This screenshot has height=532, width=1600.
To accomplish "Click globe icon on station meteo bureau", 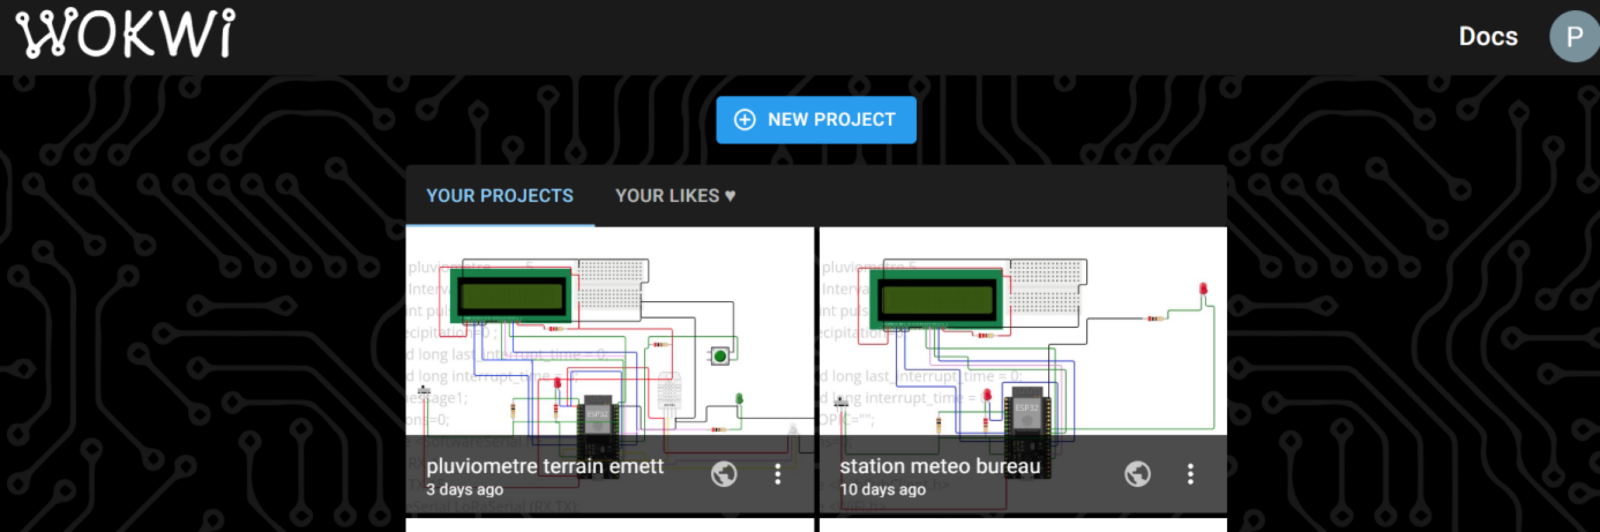I will pyautogui.click(x=1137, y=474).
